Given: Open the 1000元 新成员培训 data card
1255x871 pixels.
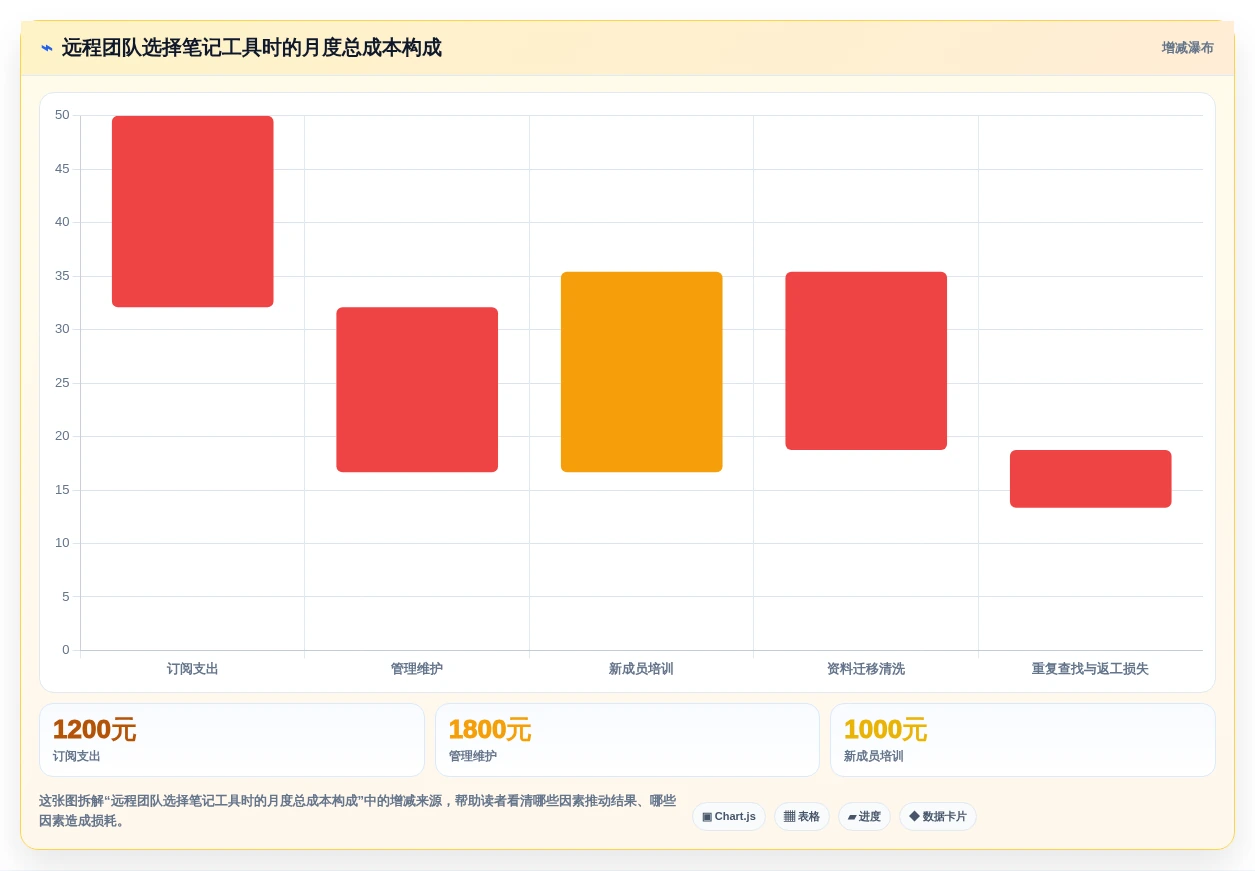Looking at the screenshot, I should [1023, 740].
